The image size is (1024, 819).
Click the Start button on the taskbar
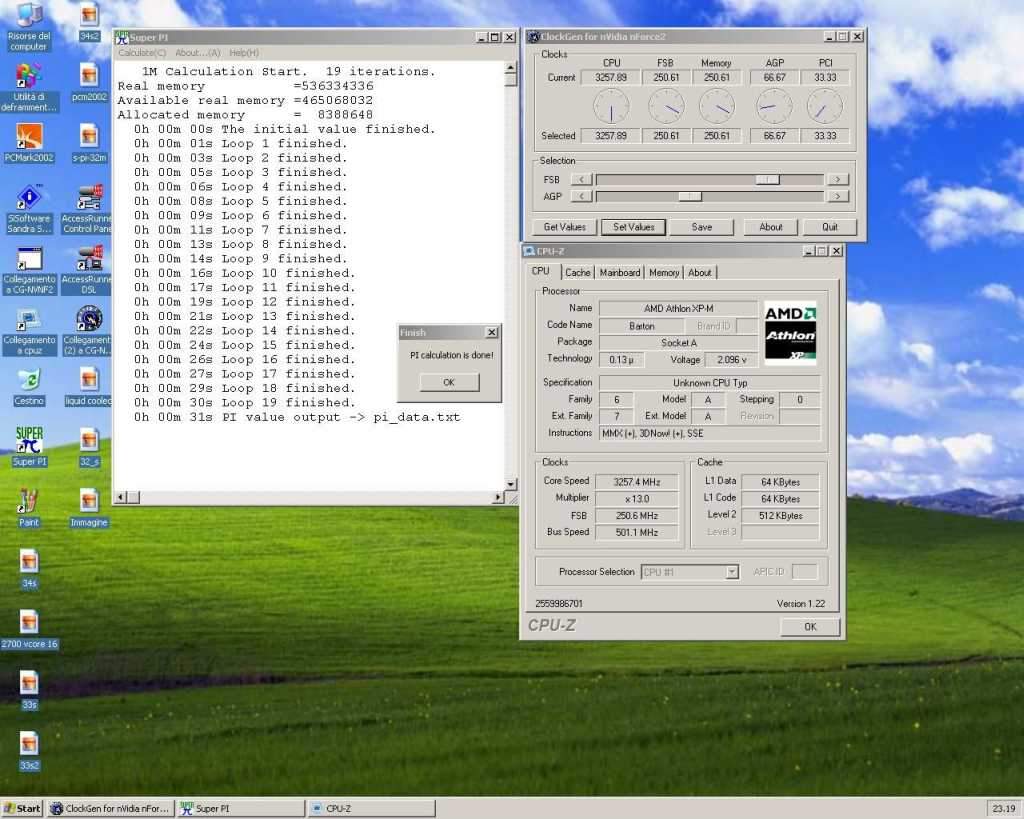[x=22, y=808]
